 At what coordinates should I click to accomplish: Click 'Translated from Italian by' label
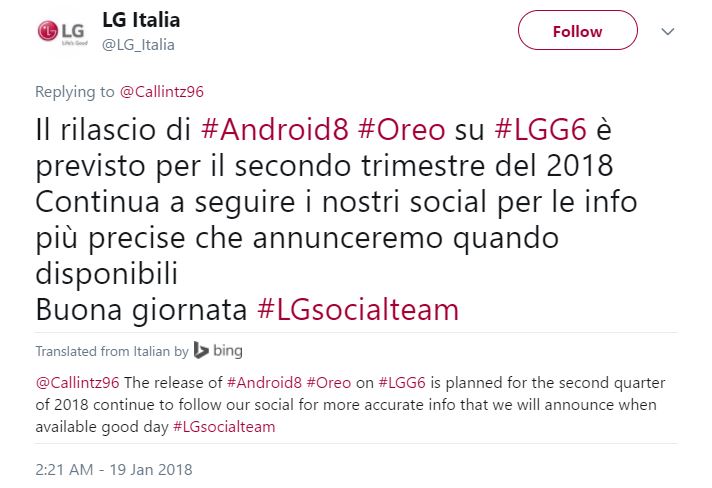112,351
